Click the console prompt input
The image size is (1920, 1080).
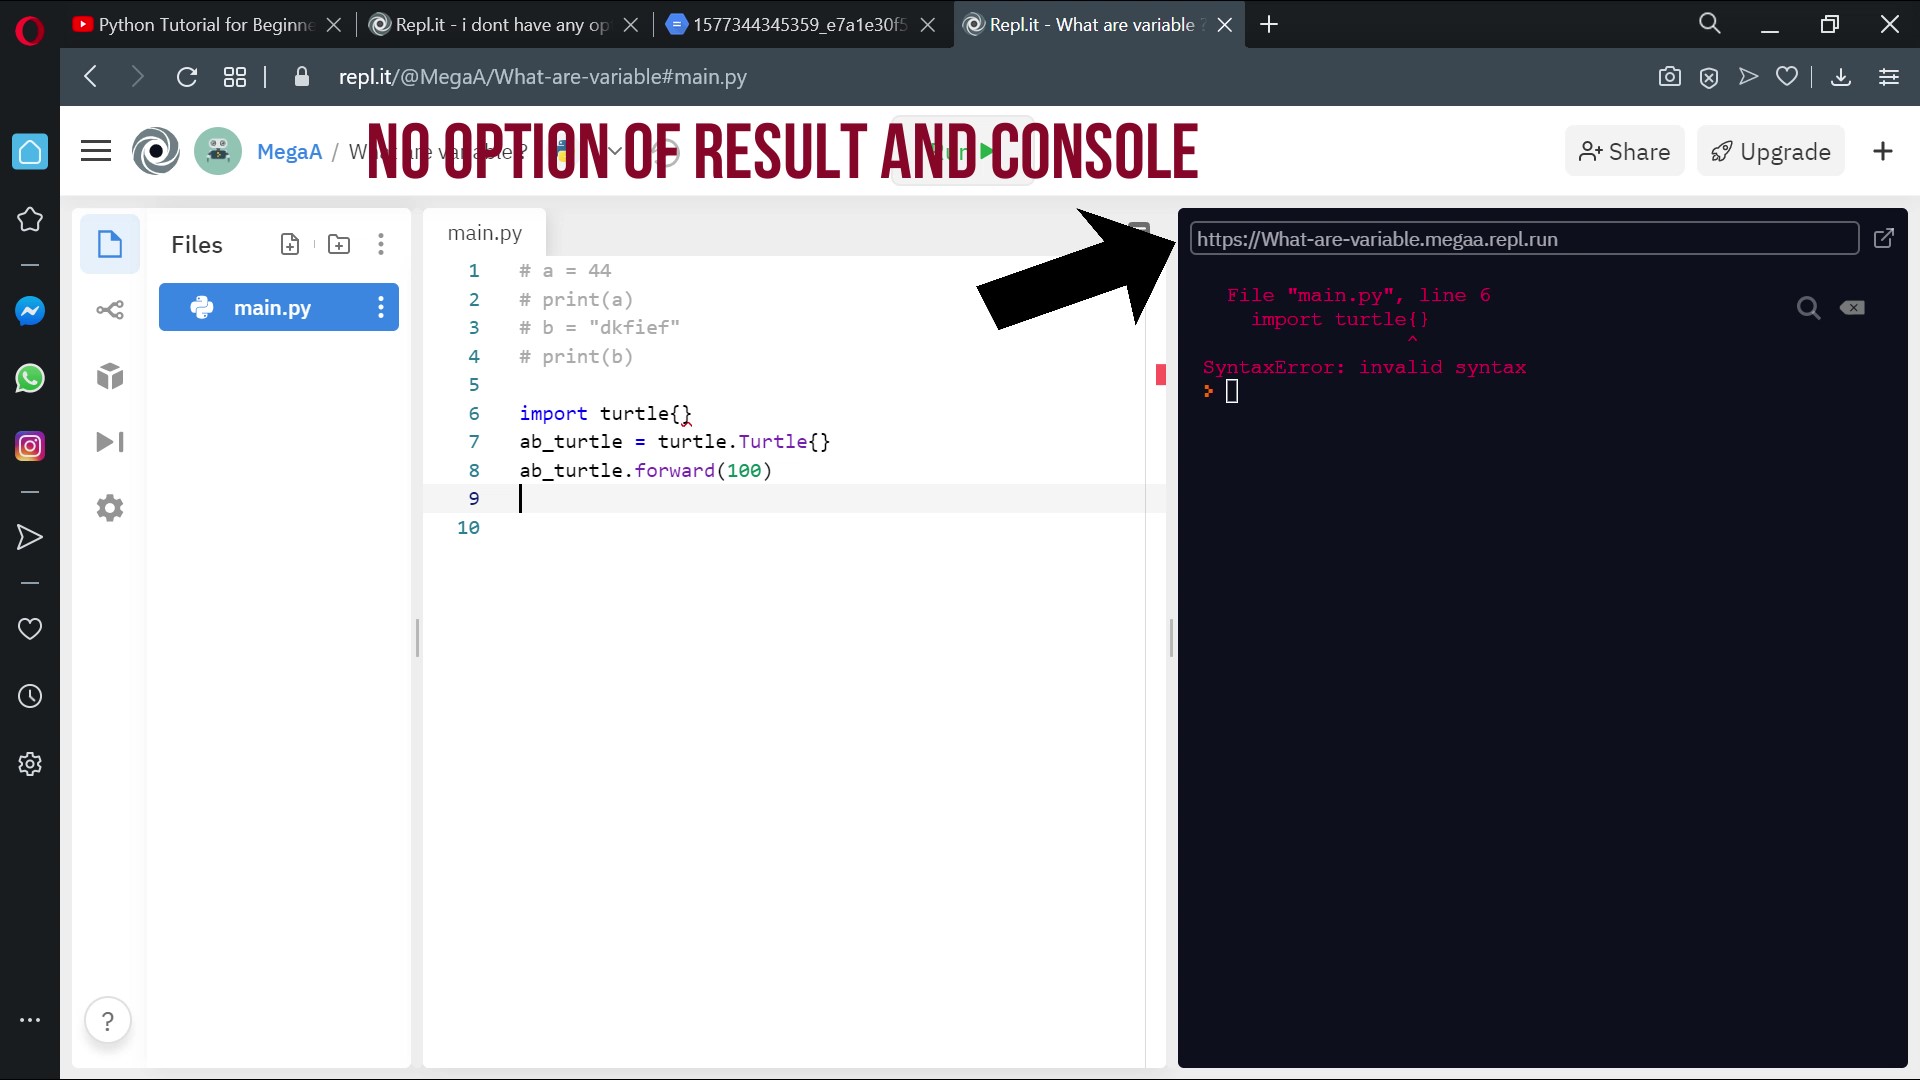click(x=1232, y=391)
